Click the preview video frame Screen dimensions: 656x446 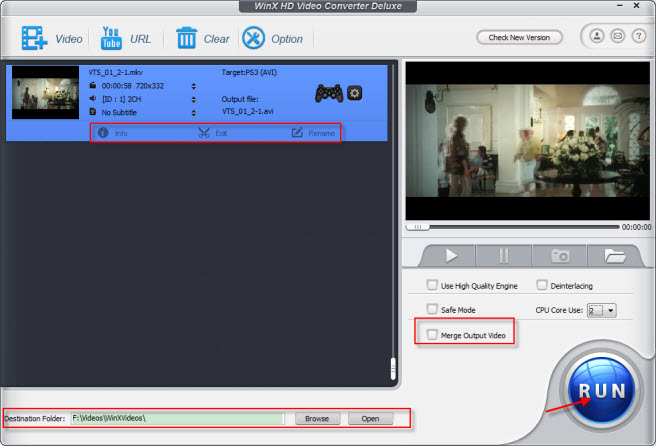(x=528, y=141)
